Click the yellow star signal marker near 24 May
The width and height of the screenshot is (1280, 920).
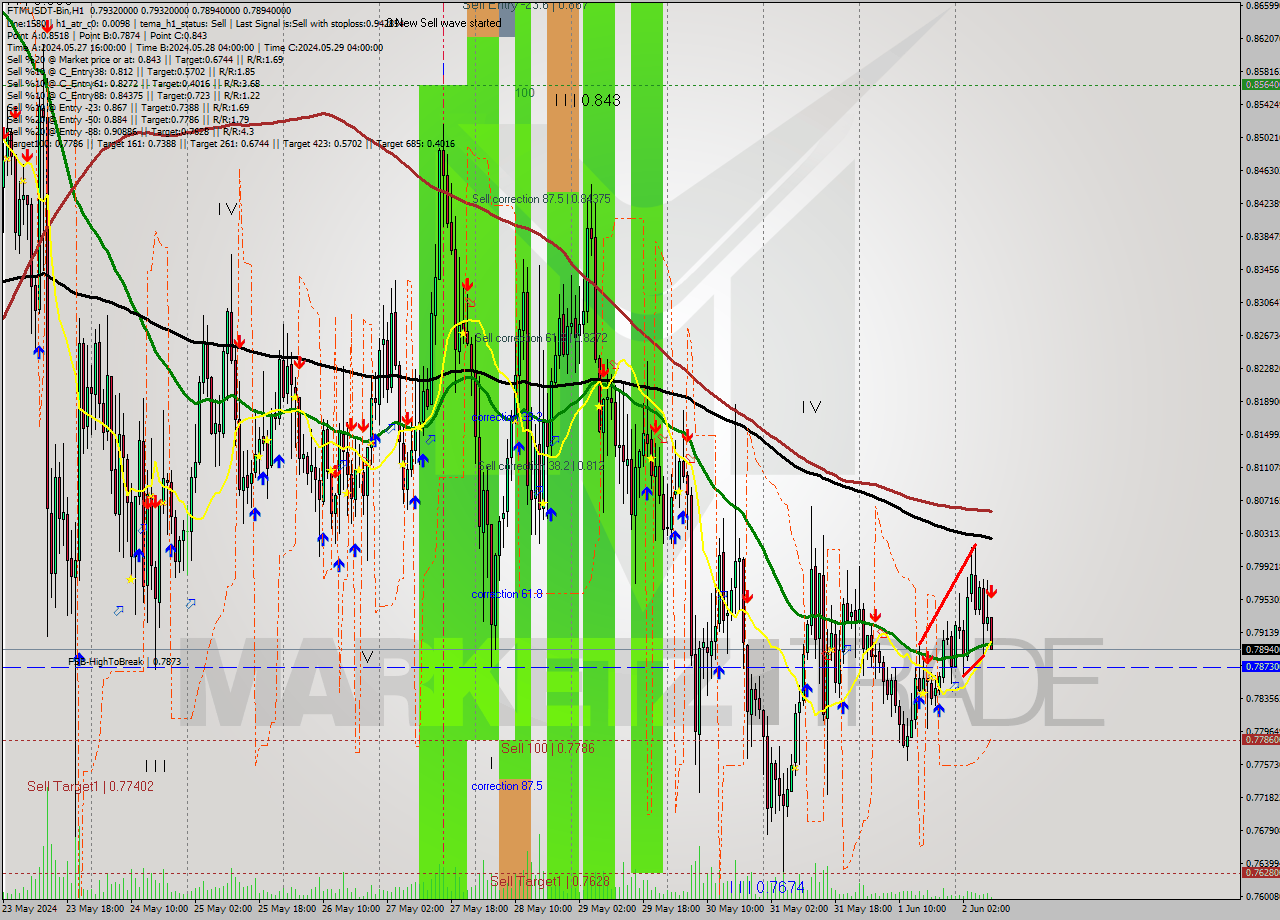tap(131, 579)
